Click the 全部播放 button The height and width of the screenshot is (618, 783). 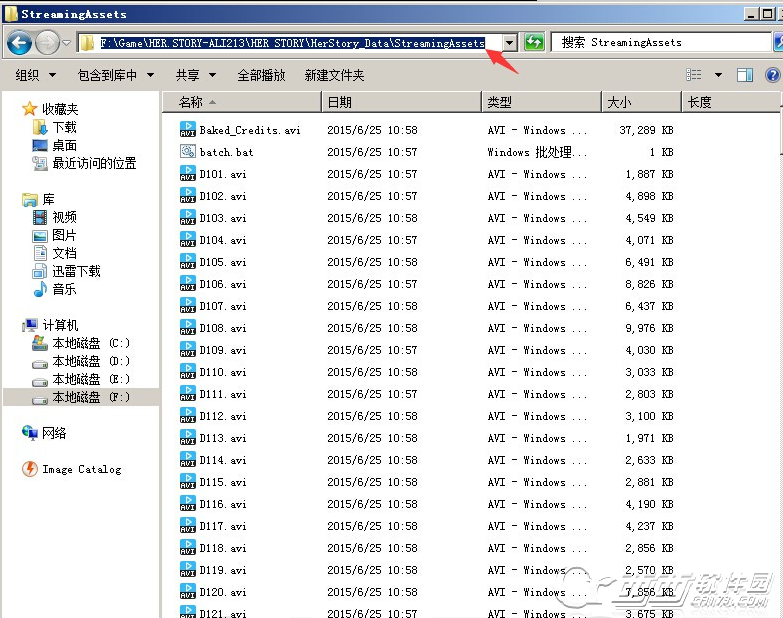(261, 75)
